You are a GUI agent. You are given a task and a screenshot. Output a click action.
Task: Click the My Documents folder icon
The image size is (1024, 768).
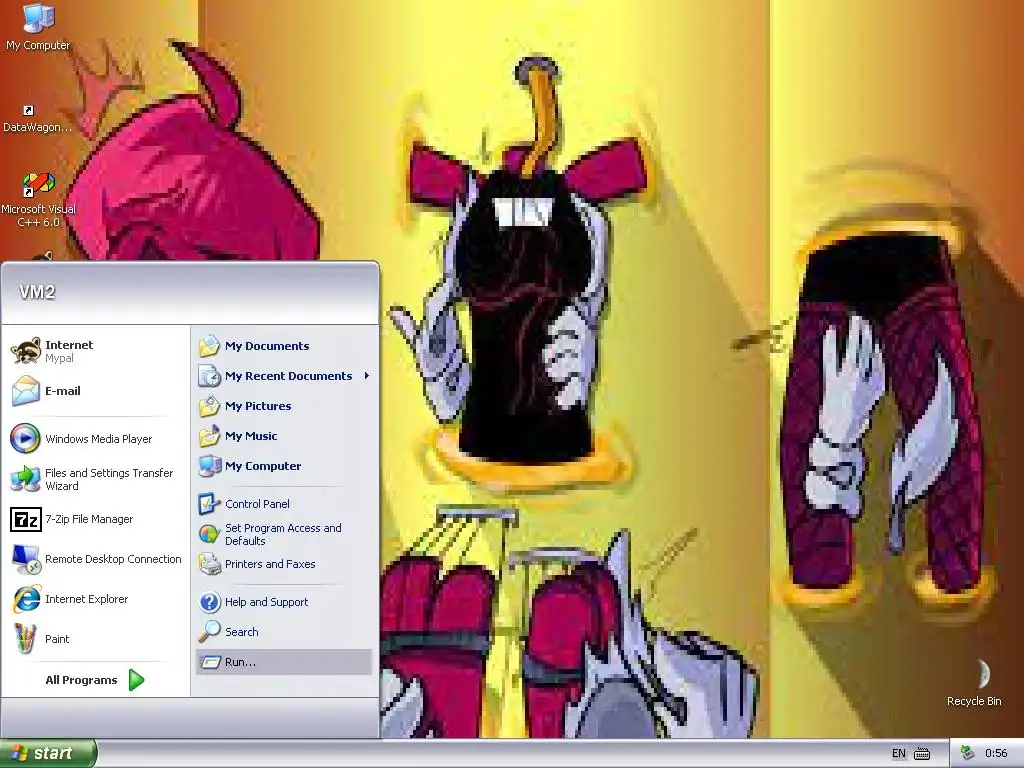[209, 346]
